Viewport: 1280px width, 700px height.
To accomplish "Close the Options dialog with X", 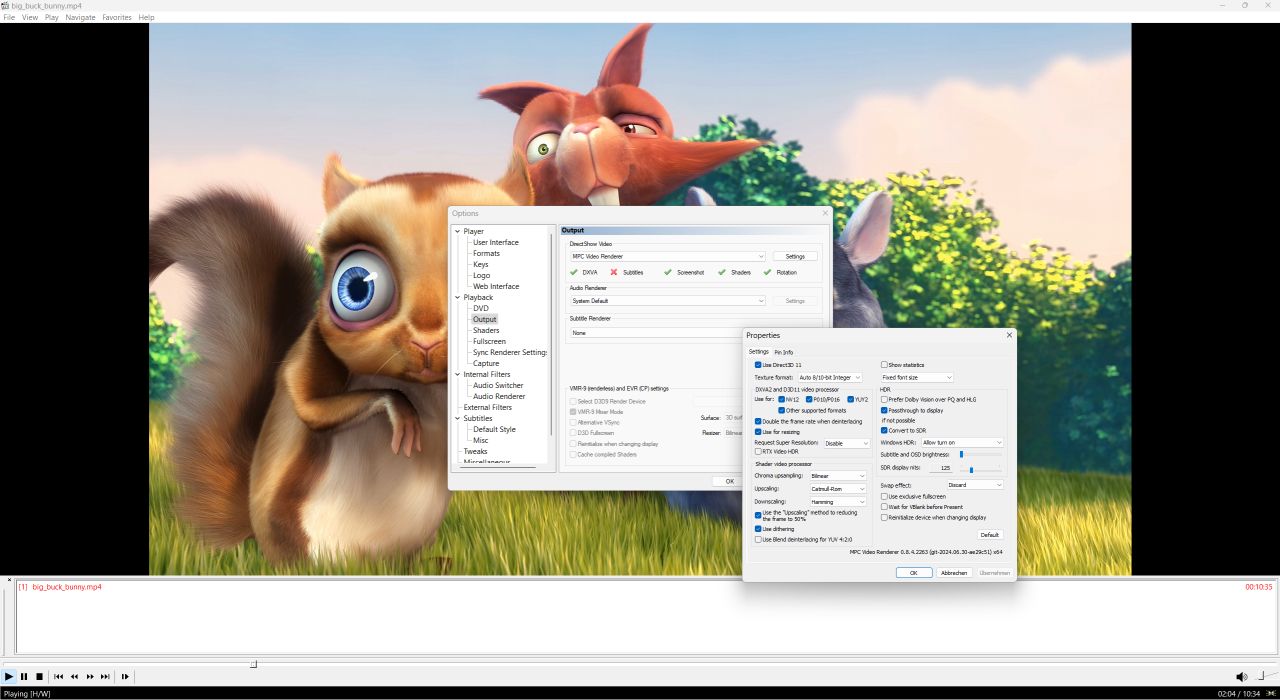I will point(826,213).
